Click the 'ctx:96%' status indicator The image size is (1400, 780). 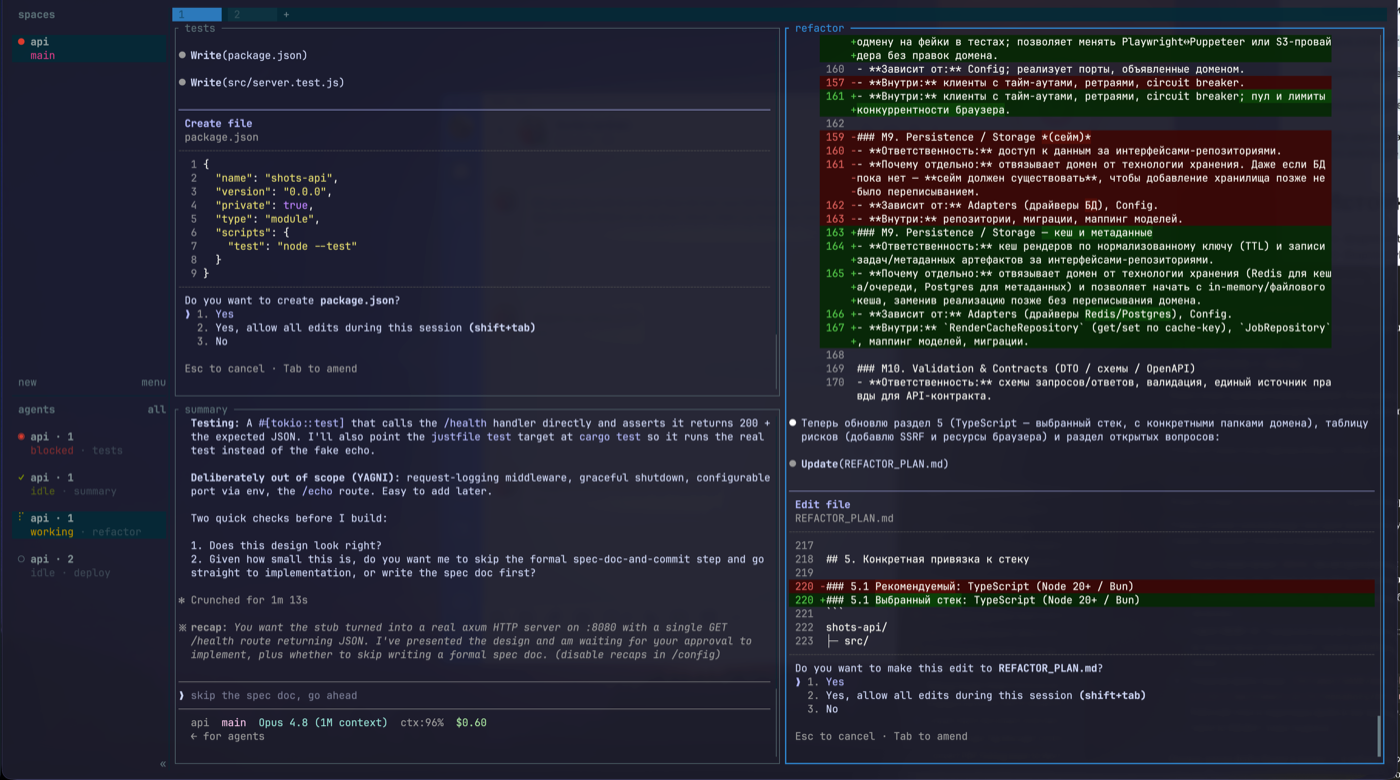point(422,723)
